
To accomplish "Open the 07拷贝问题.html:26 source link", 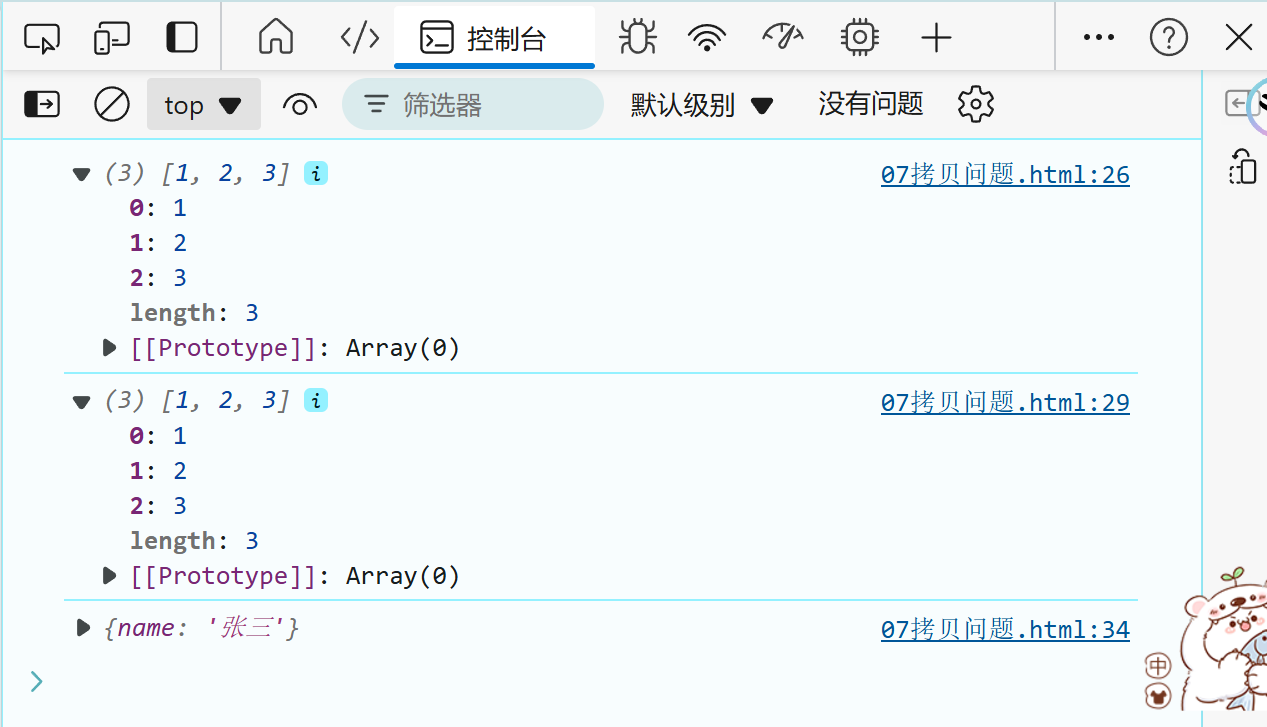I will coord(1005,175).
